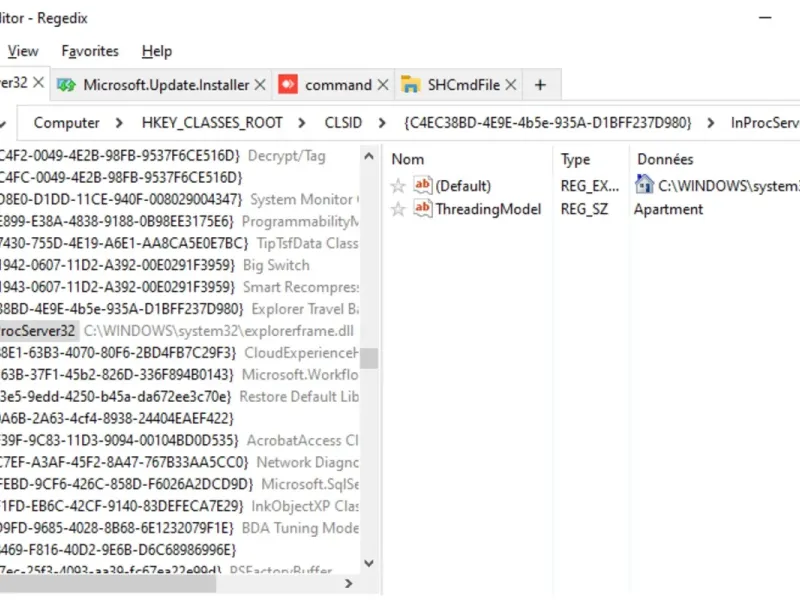Click the tree horizontal scroll right arrow
This screenshot has height=600, width=800.
pyautogui.click(x=348, y=583)
